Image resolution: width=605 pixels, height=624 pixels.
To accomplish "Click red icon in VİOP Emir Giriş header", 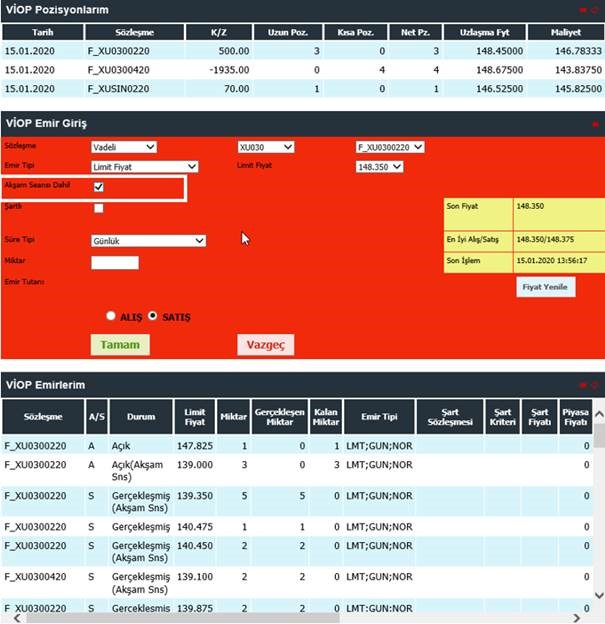I will click(x=594, y=123).
